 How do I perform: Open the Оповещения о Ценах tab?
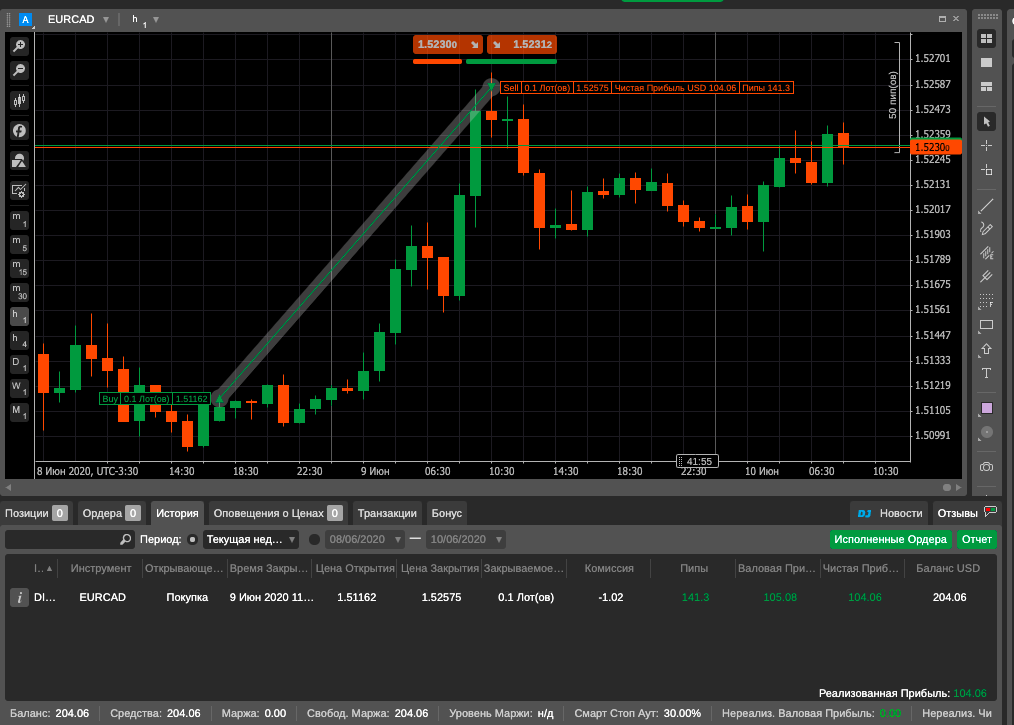278,514
